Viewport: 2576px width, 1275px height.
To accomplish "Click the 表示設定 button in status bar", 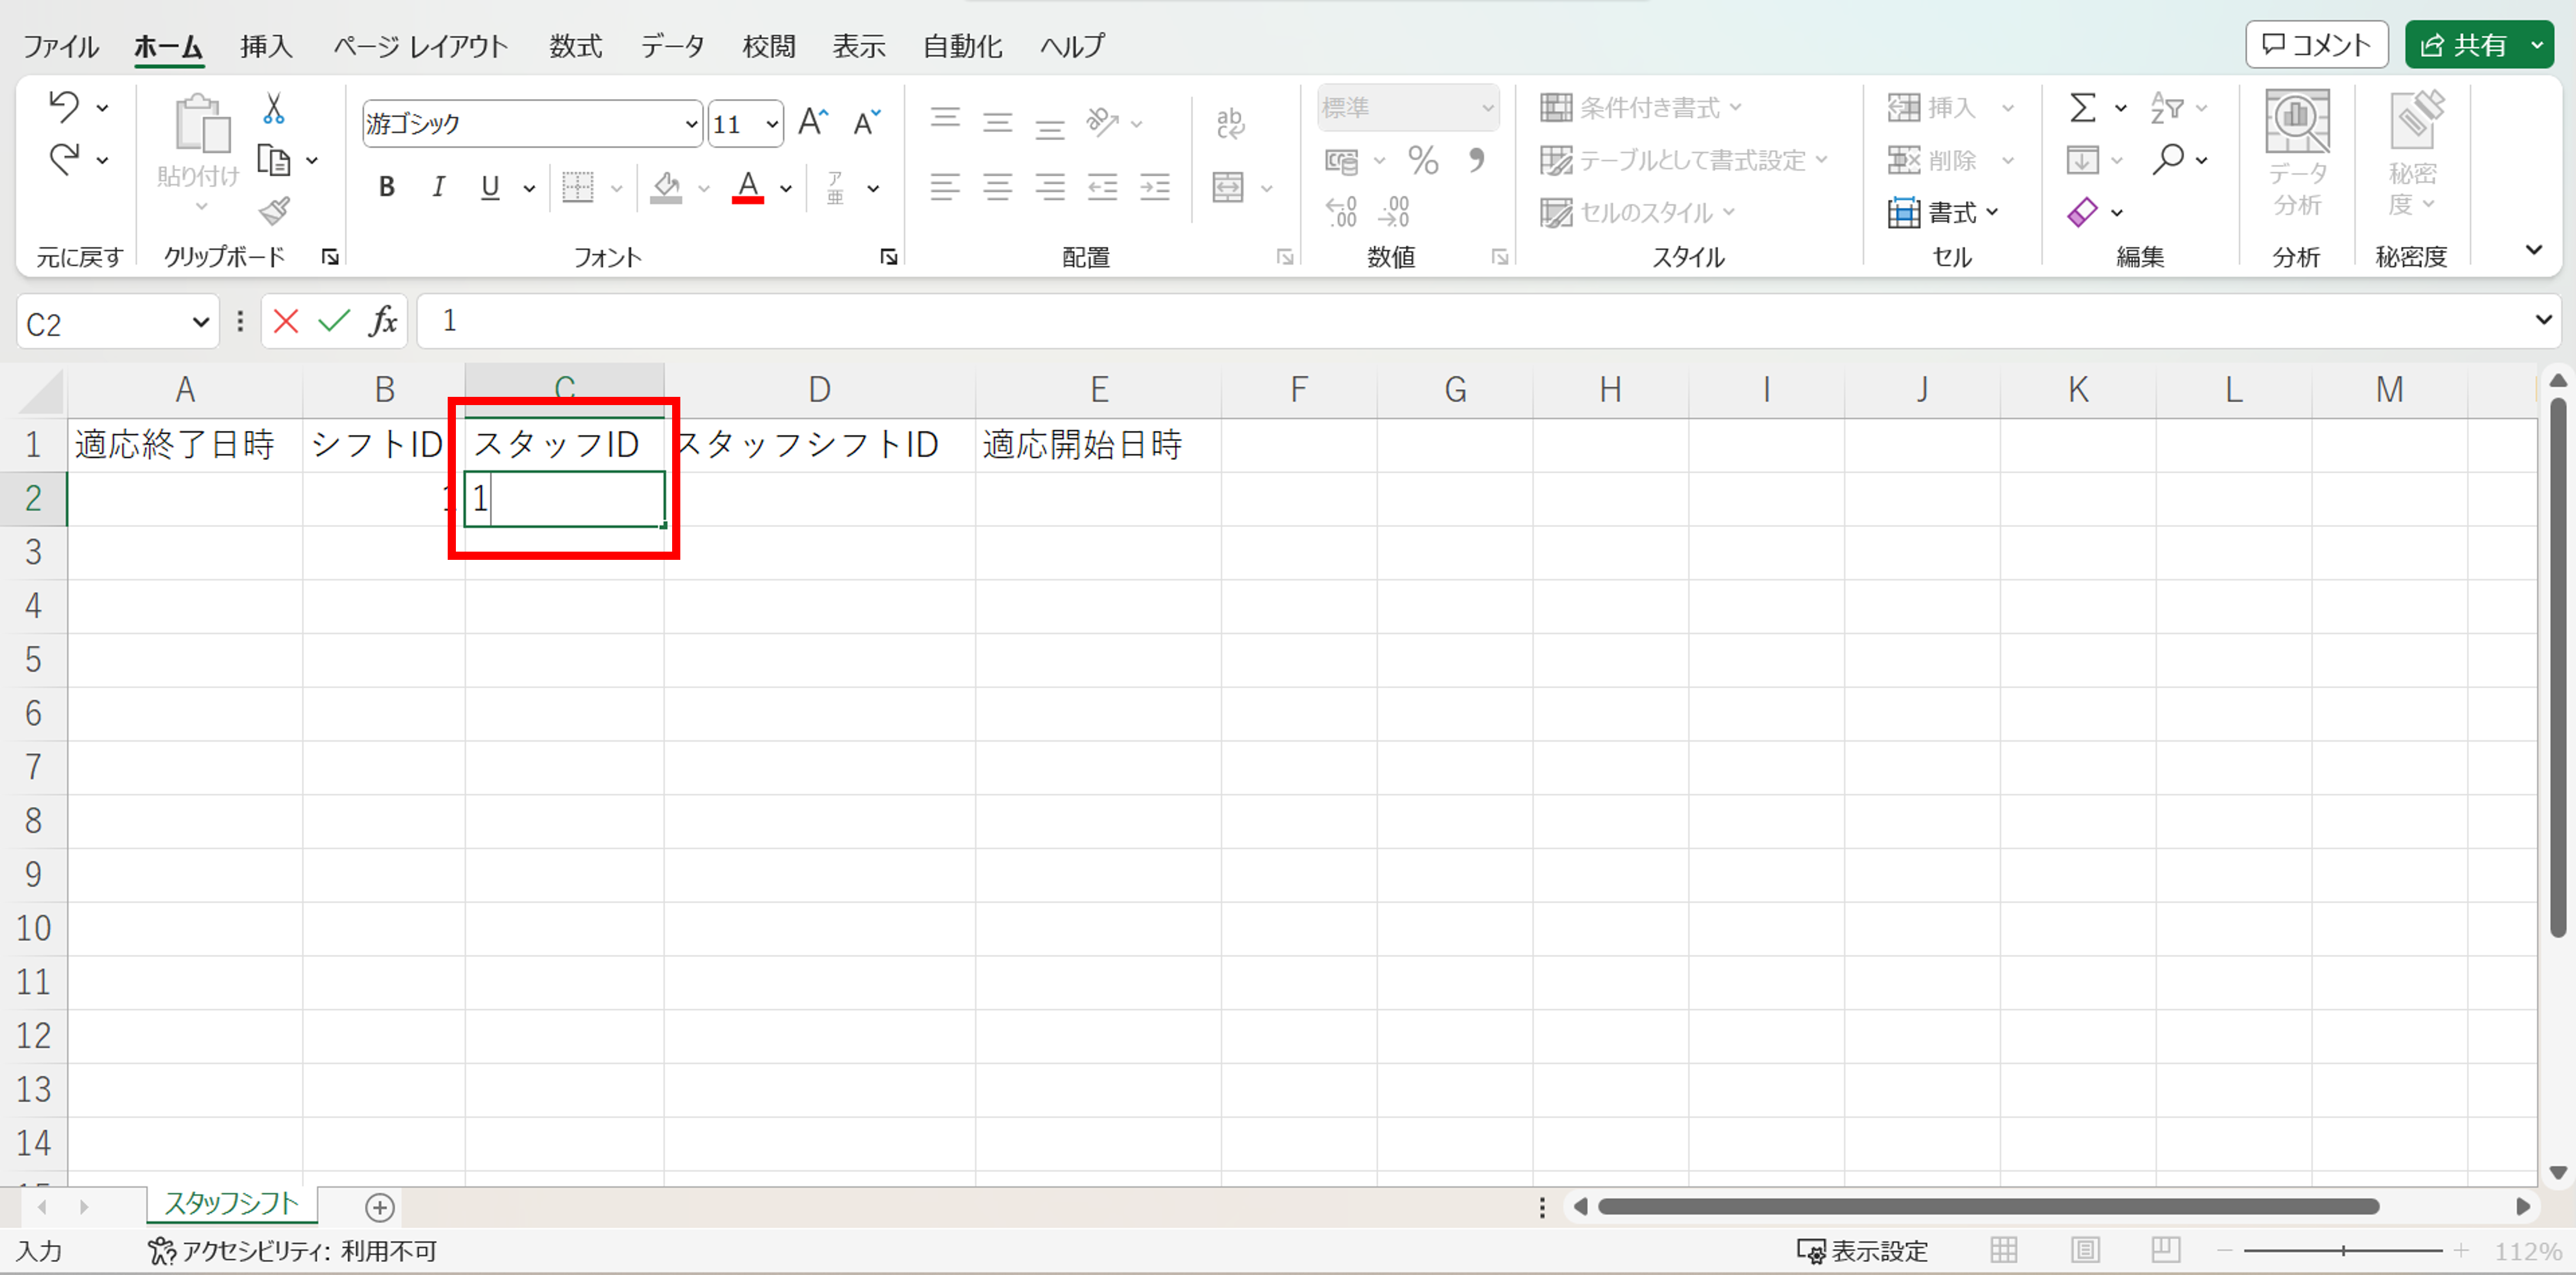I will tap(1862, 1251).
